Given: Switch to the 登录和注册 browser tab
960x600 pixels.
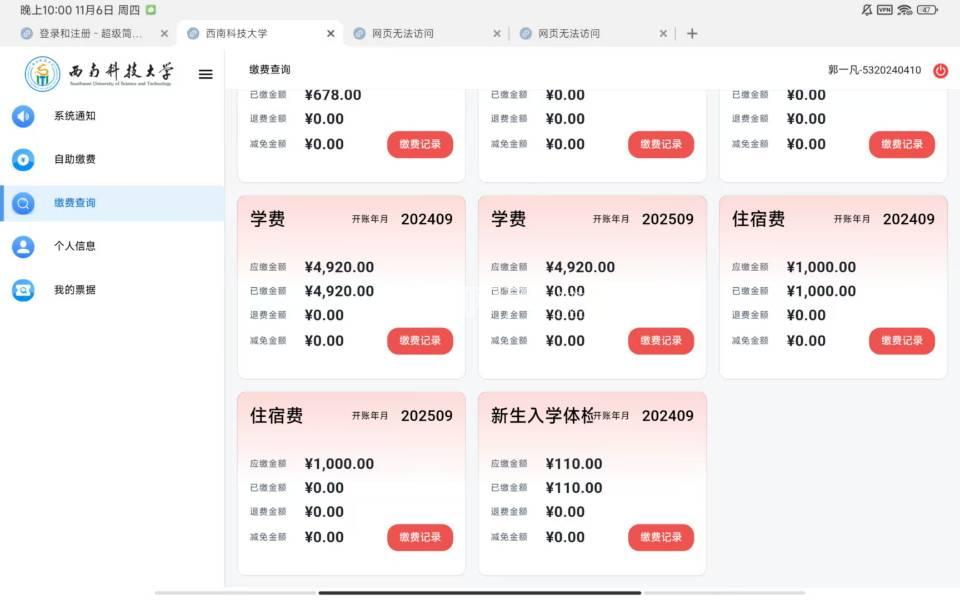Looking at the screenshot, I should click(90, 33).
